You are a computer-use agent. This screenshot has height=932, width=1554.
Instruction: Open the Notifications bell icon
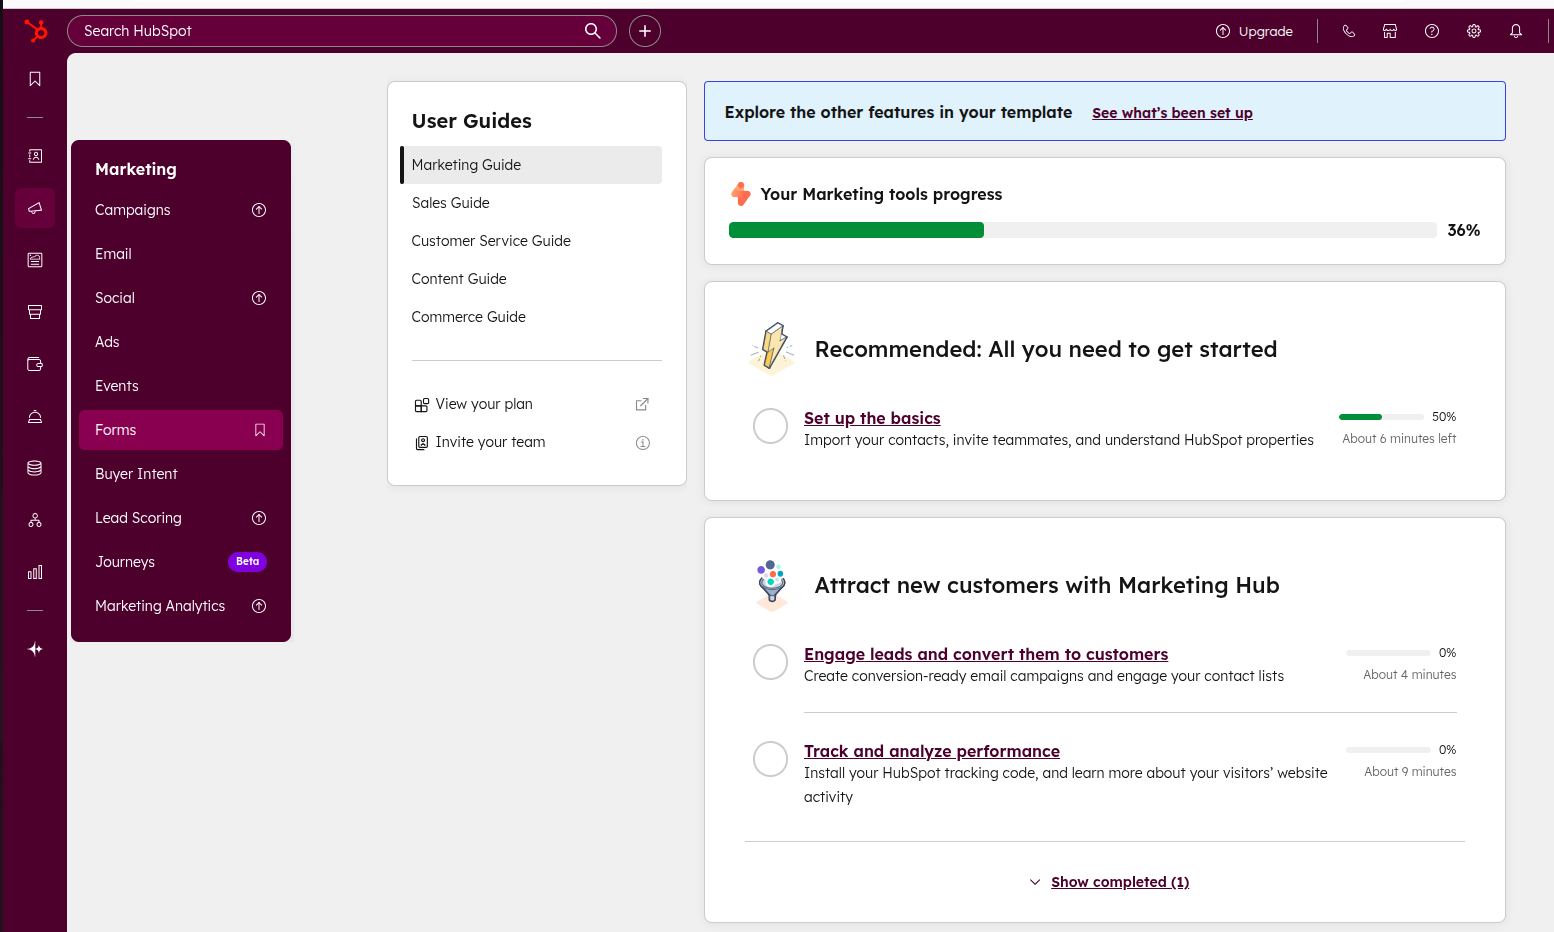1516,31
